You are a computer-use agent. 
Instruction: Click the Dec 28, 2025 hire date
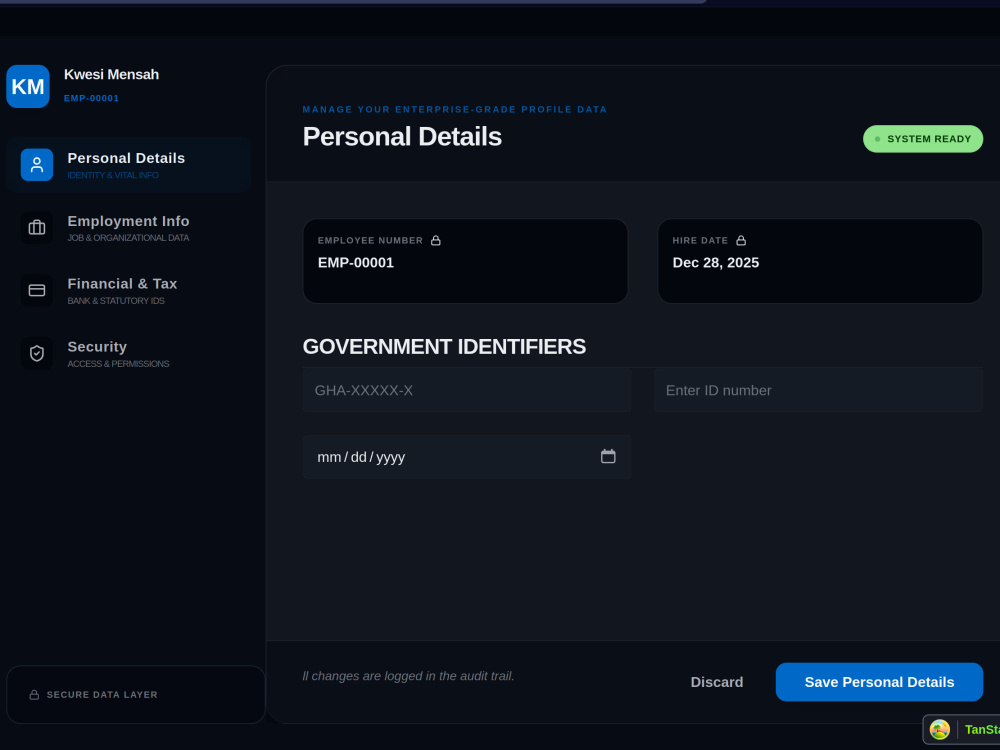tap(716, 263)
